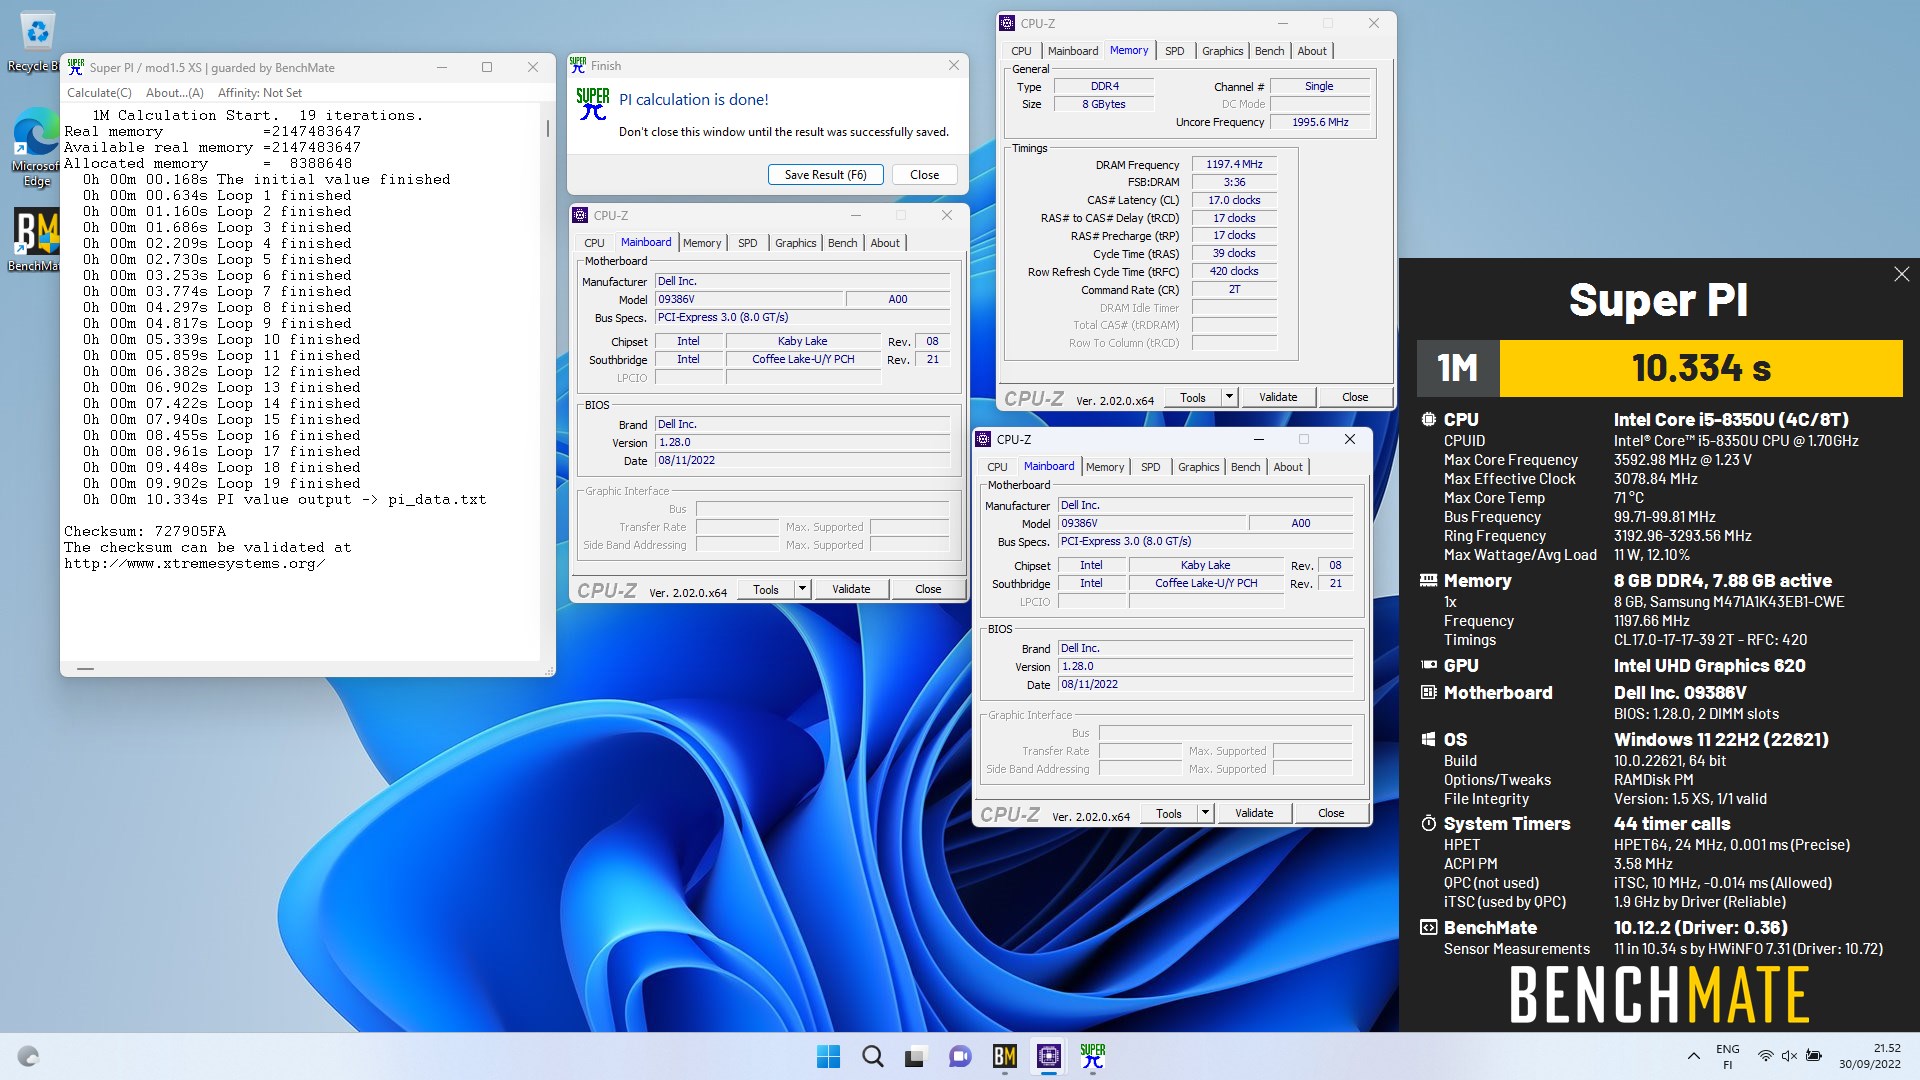Viewport: 1920px width, 1080px height.
Task: Open About menu in Super PI
Action: 174,93
